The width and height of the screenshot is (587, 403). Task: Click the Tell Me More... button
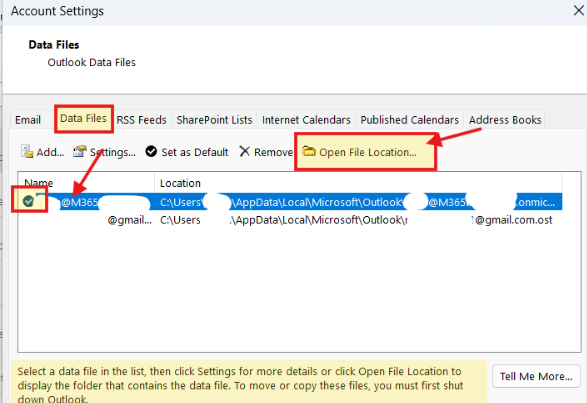pyautogui.click(x=536, y=376)
